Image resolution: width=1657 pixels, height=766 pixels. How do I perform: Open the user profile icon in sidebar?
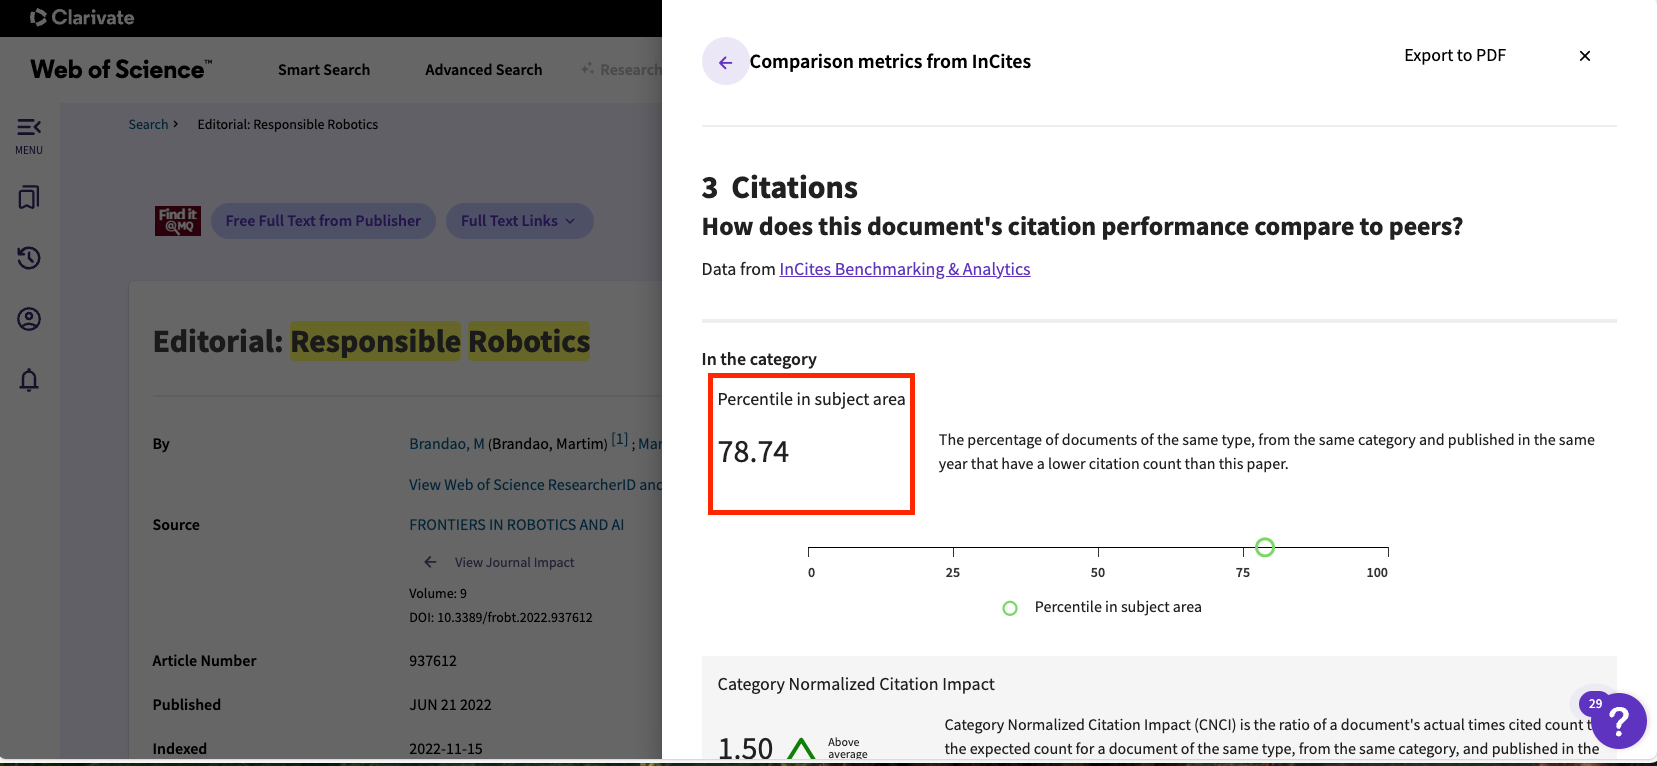(29, 319)
